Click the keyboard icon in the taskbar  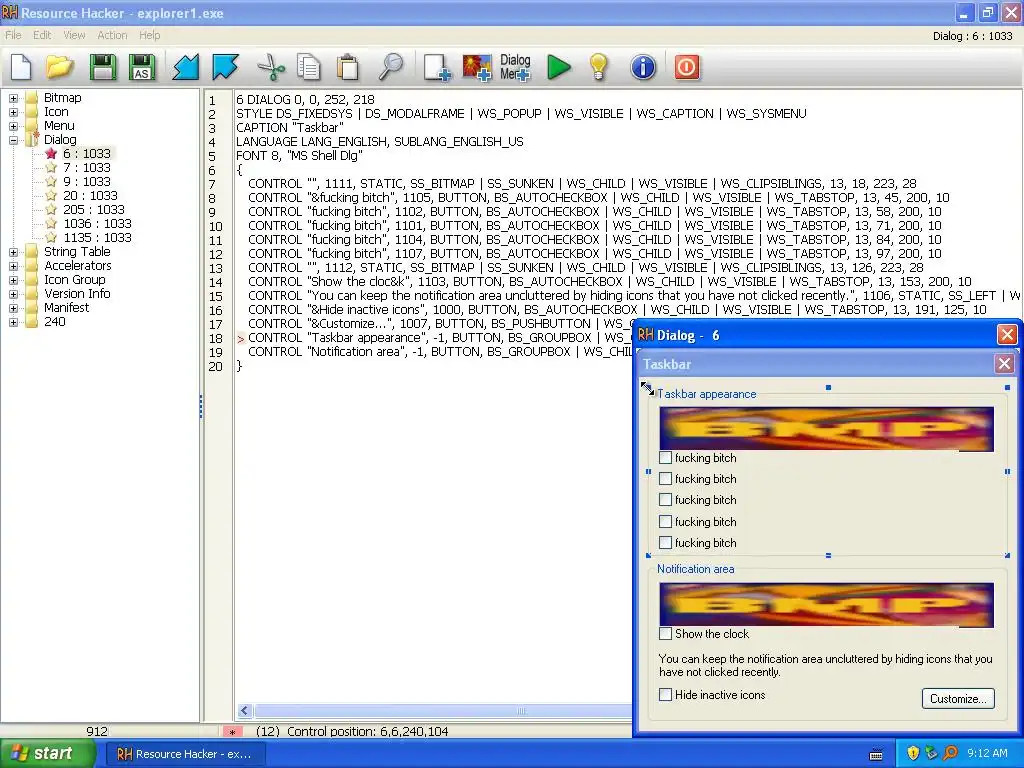[x=876, y=754]
